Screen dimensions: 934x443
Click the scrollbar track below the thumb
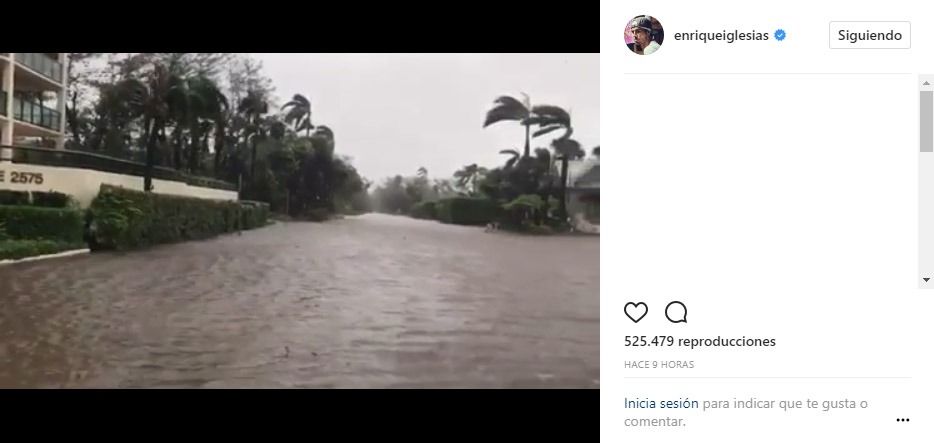click(926, 215)
